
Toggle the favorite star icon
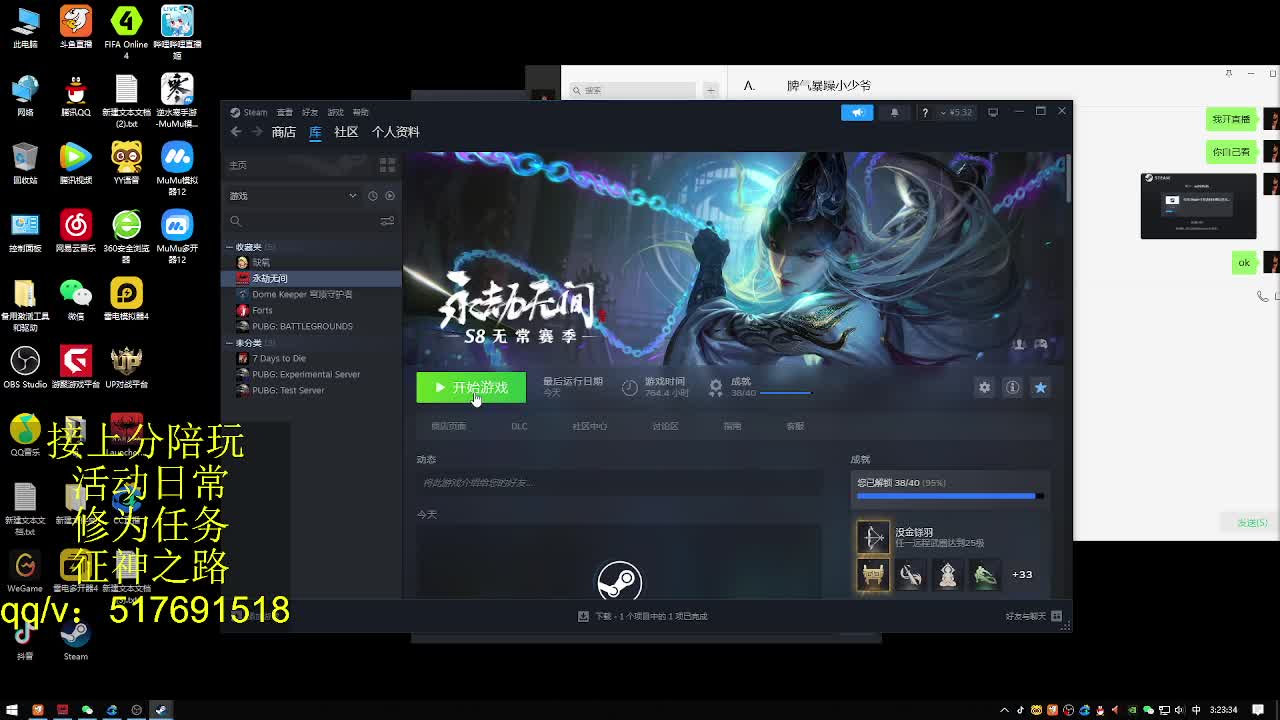1040,388
